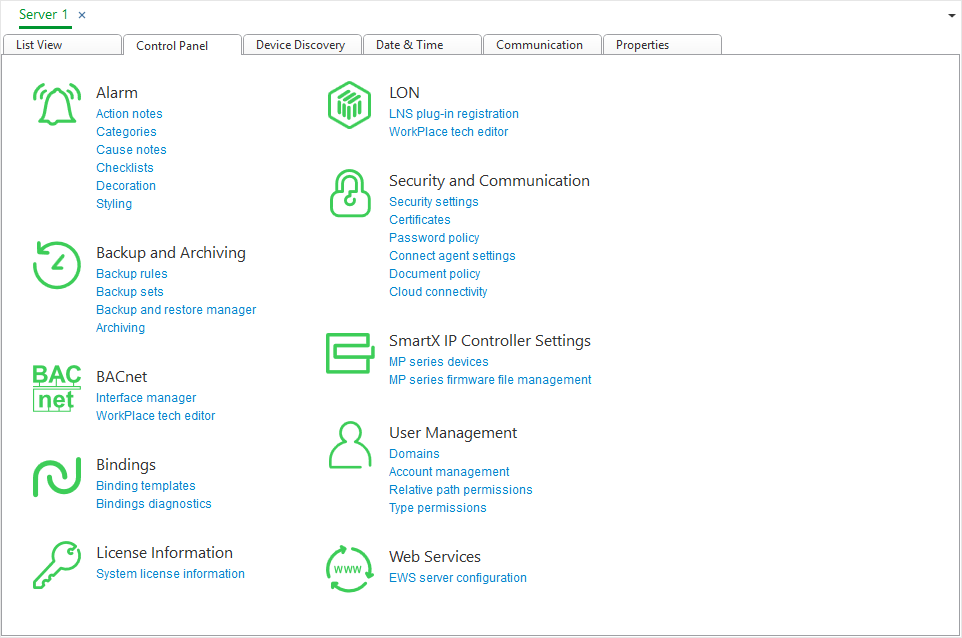962x638 pixels.
Task: Open MP series devices link
Action: pos(438,362)
